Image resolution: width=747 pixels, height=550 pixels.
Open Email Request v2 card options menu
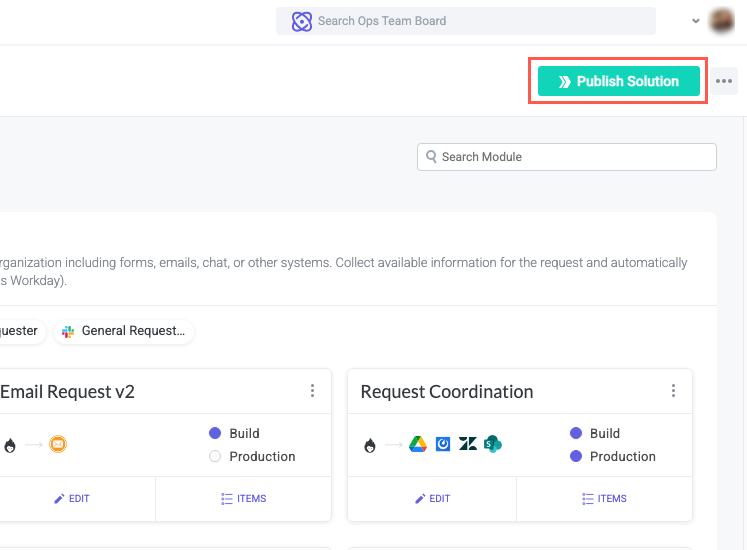pyautogui.click(x=313, y=391)
